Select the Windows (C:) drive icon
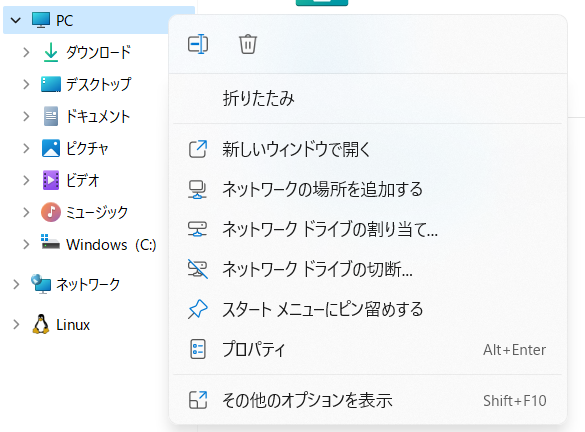The image size is (585, 432). pos(50,242)
